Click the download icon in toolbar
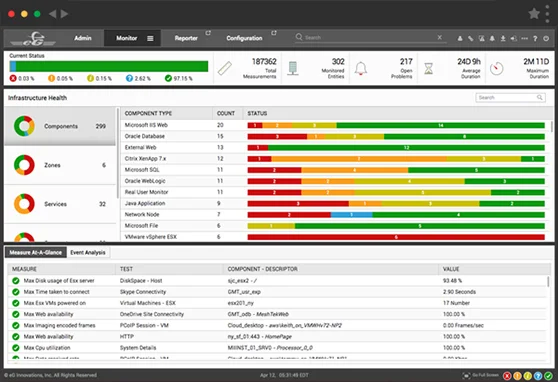Screen dimensions: 558x382 click(x=503, y=38)
